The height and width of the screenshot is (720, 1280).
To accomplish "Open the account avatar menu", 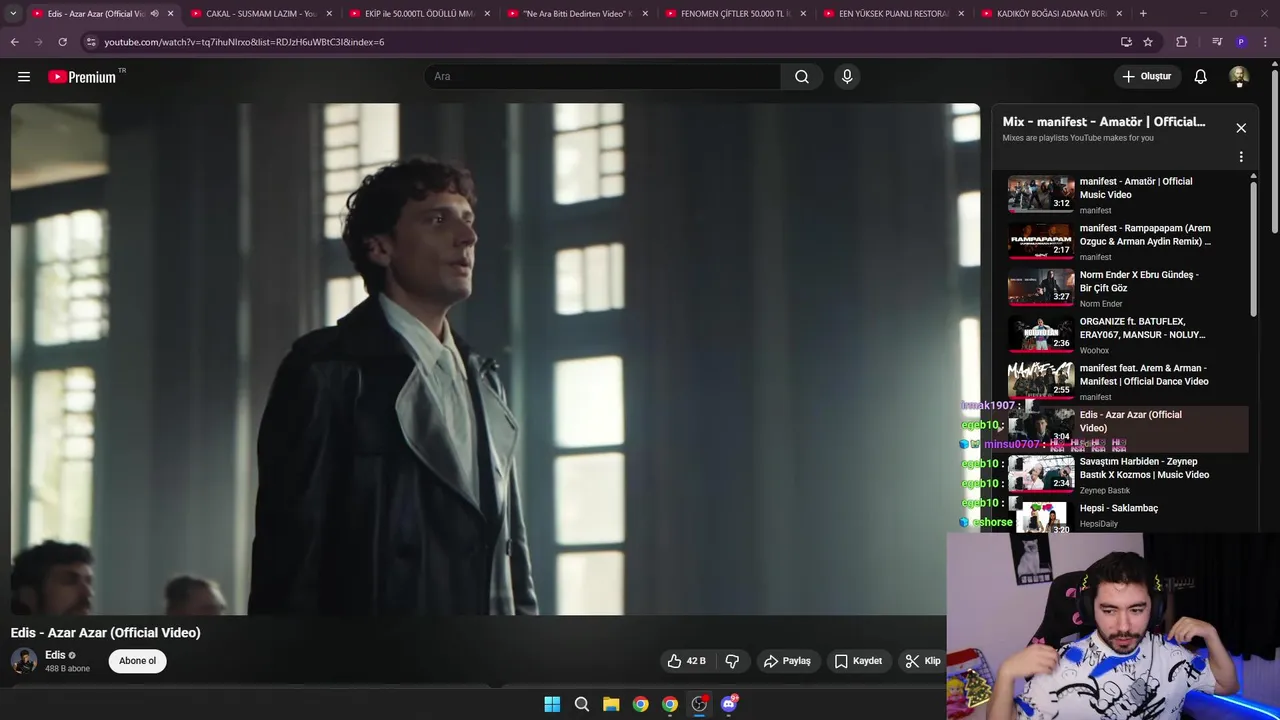I will pos(1239,76).
